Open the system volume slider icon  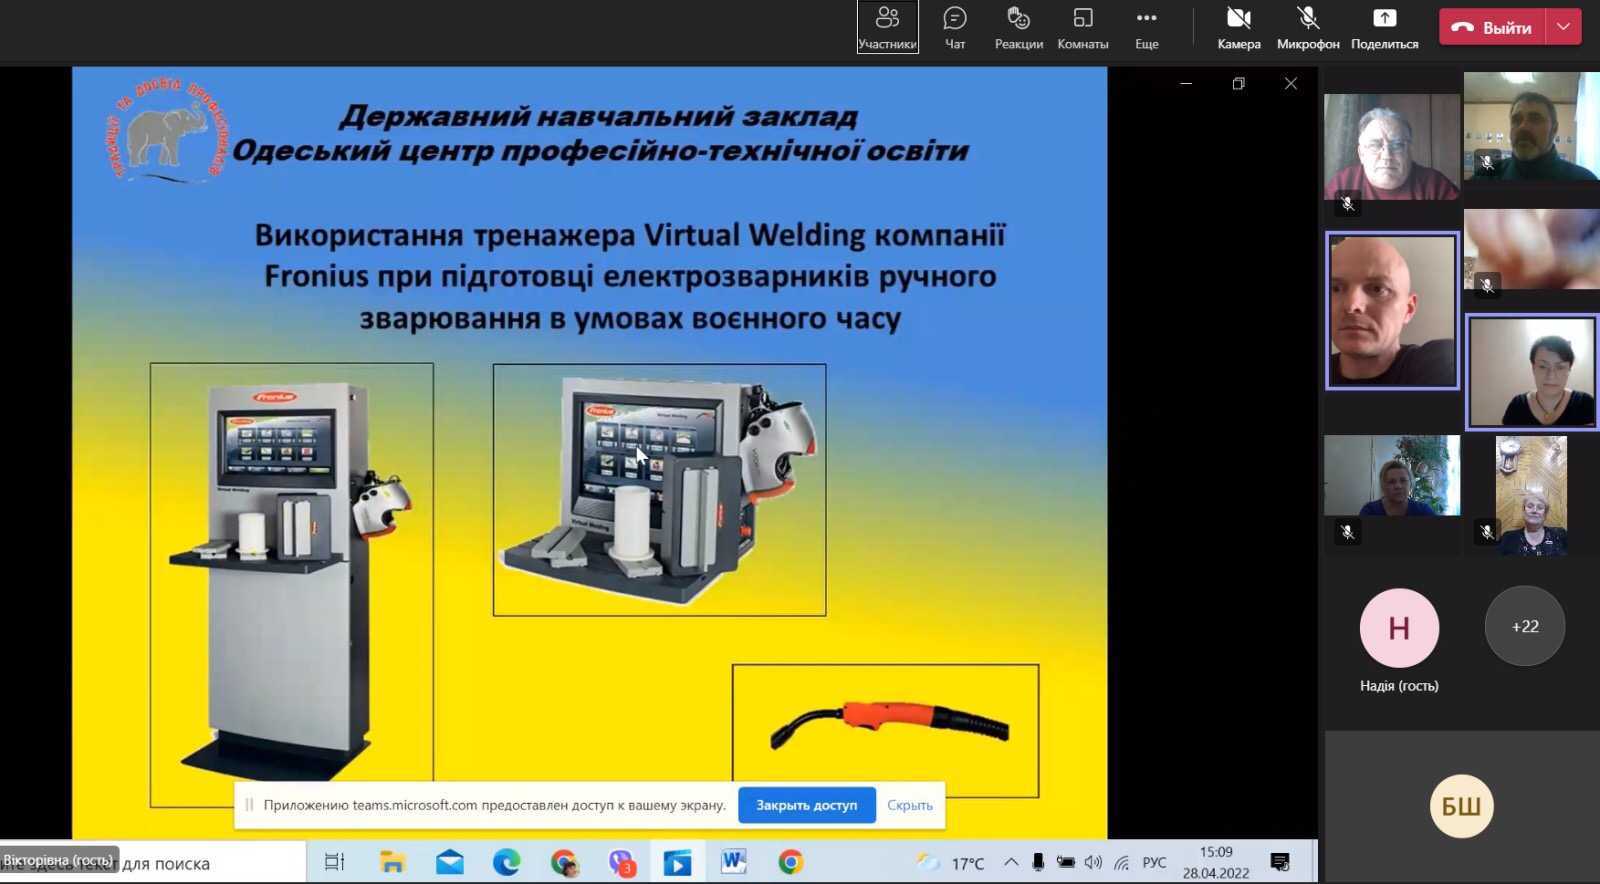click(1093, 862)
